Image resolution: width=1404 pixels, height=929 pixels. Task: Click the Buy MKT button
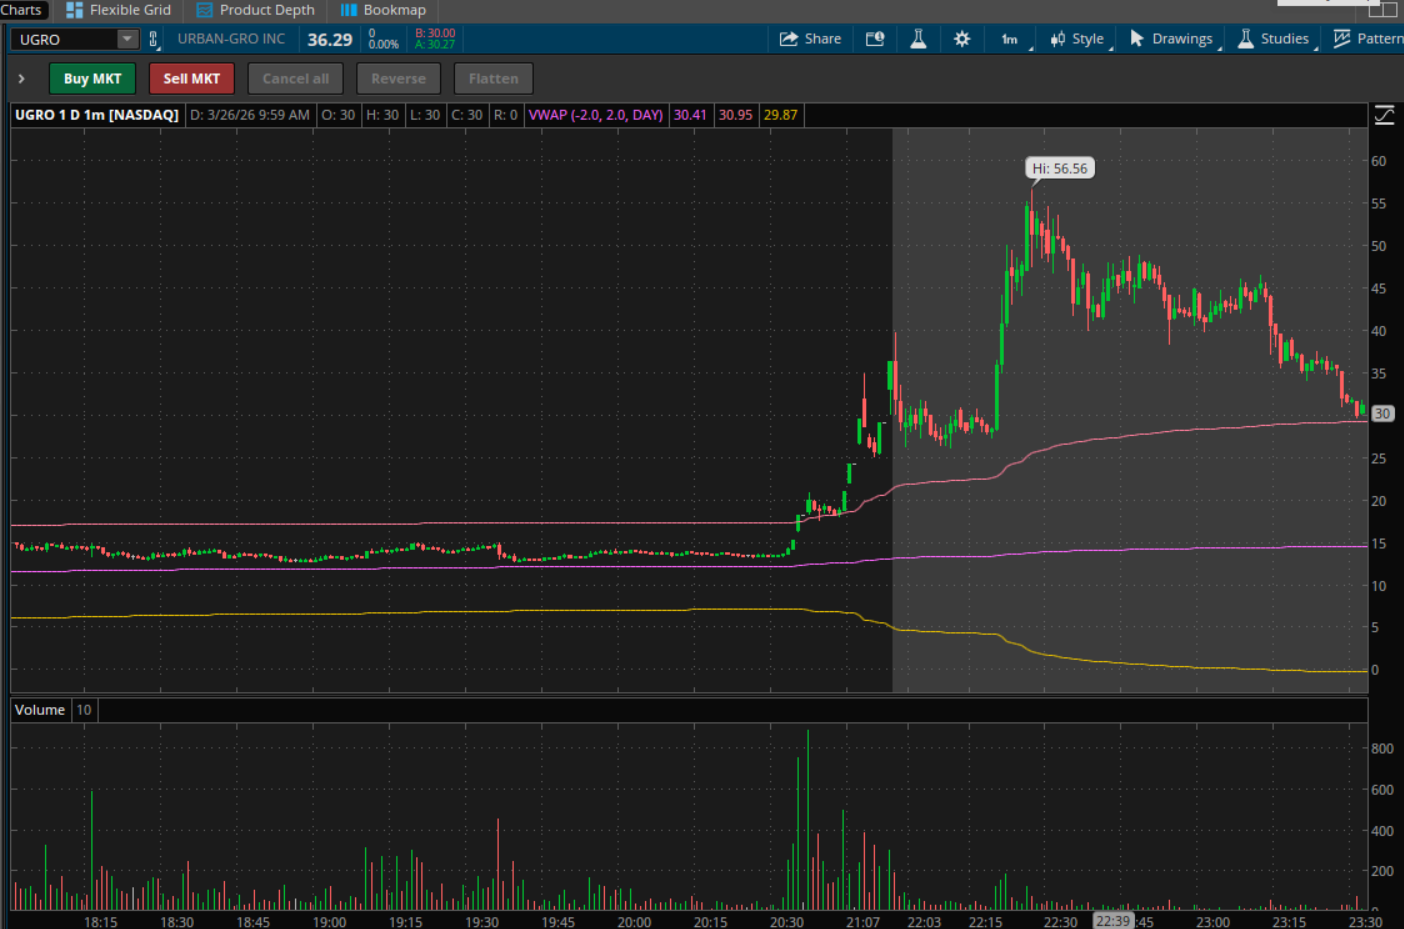92,79
